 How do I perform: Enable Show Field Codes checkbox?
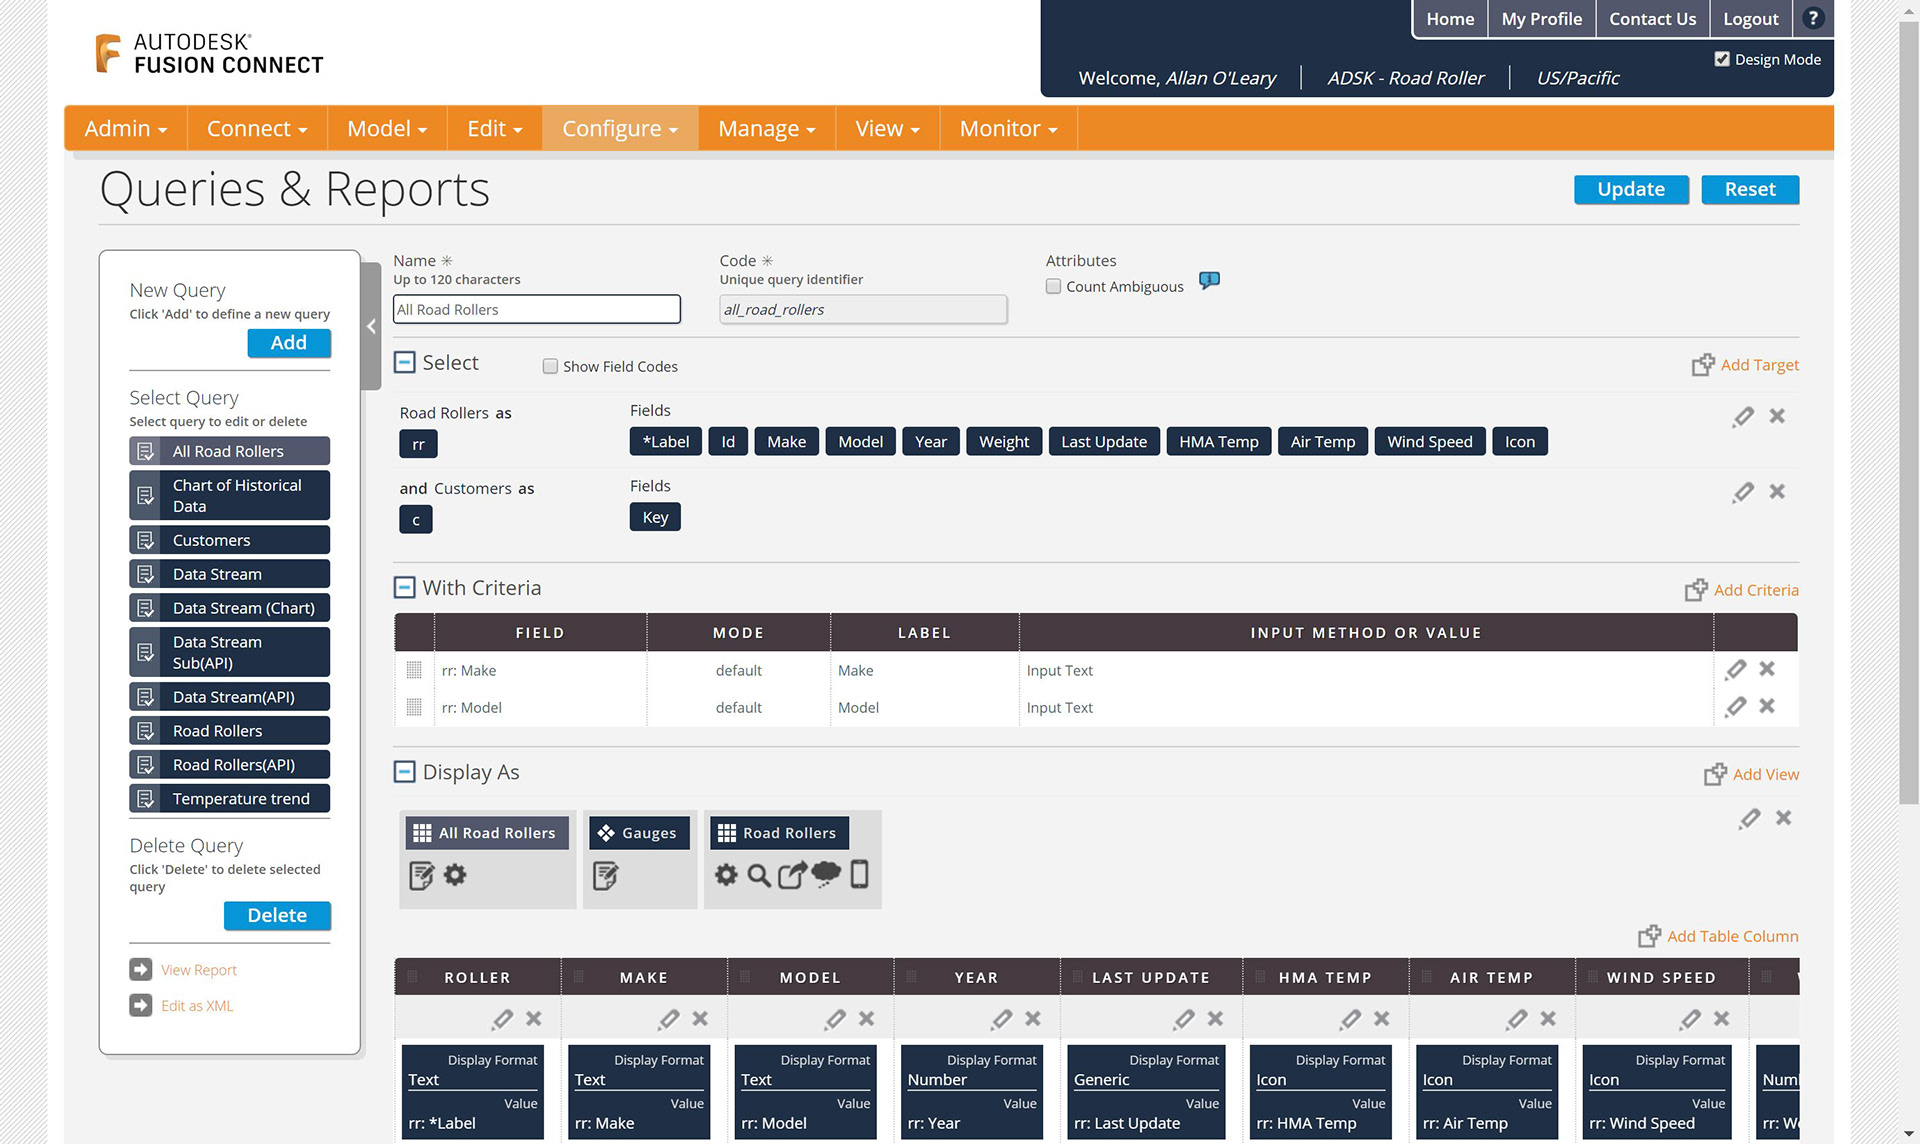550,366
